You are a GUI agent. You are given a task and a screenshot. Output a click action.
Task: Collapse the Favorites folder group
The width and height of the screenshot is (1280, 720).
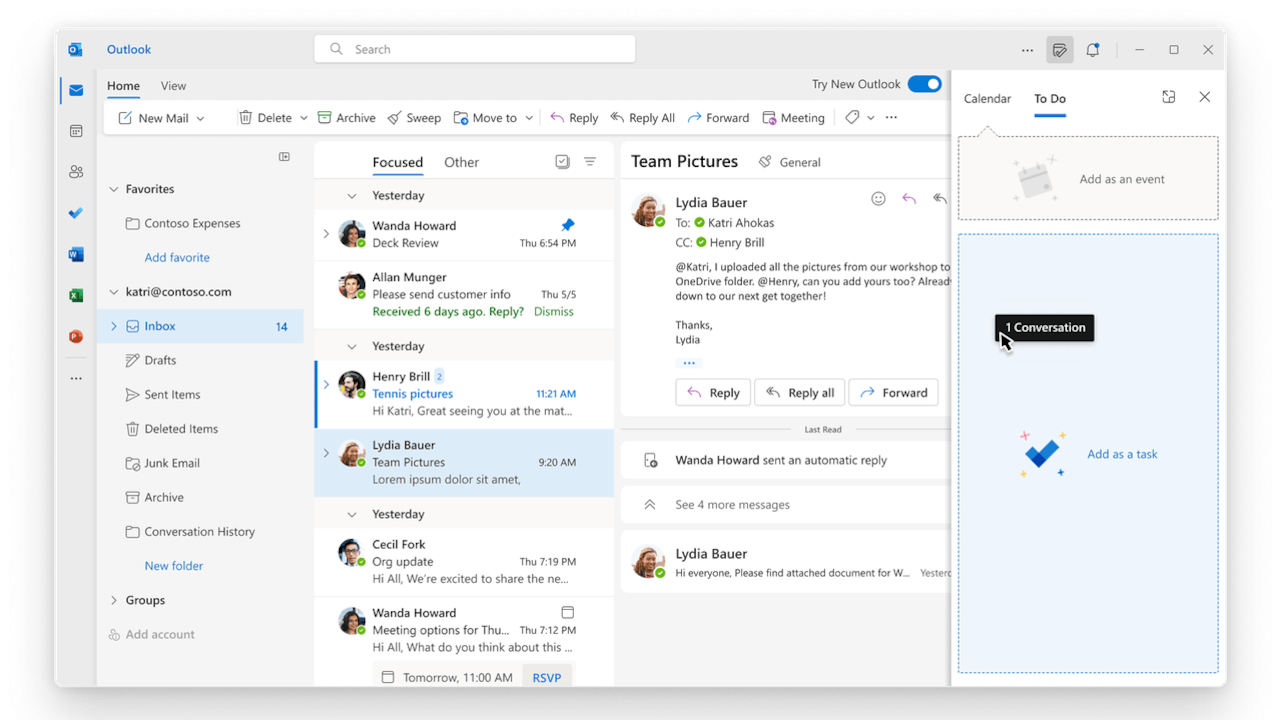114,189
